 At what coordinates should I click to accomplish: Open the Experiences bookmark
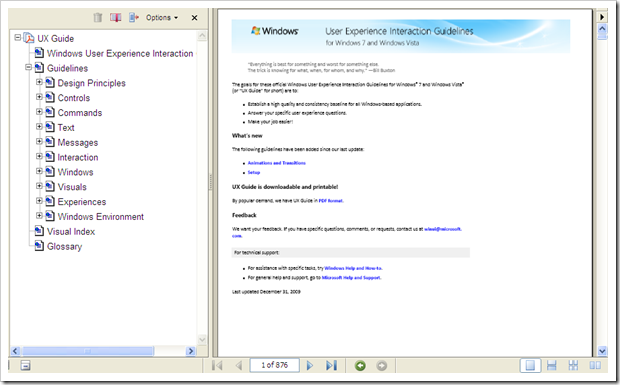(x=82, y=202)
